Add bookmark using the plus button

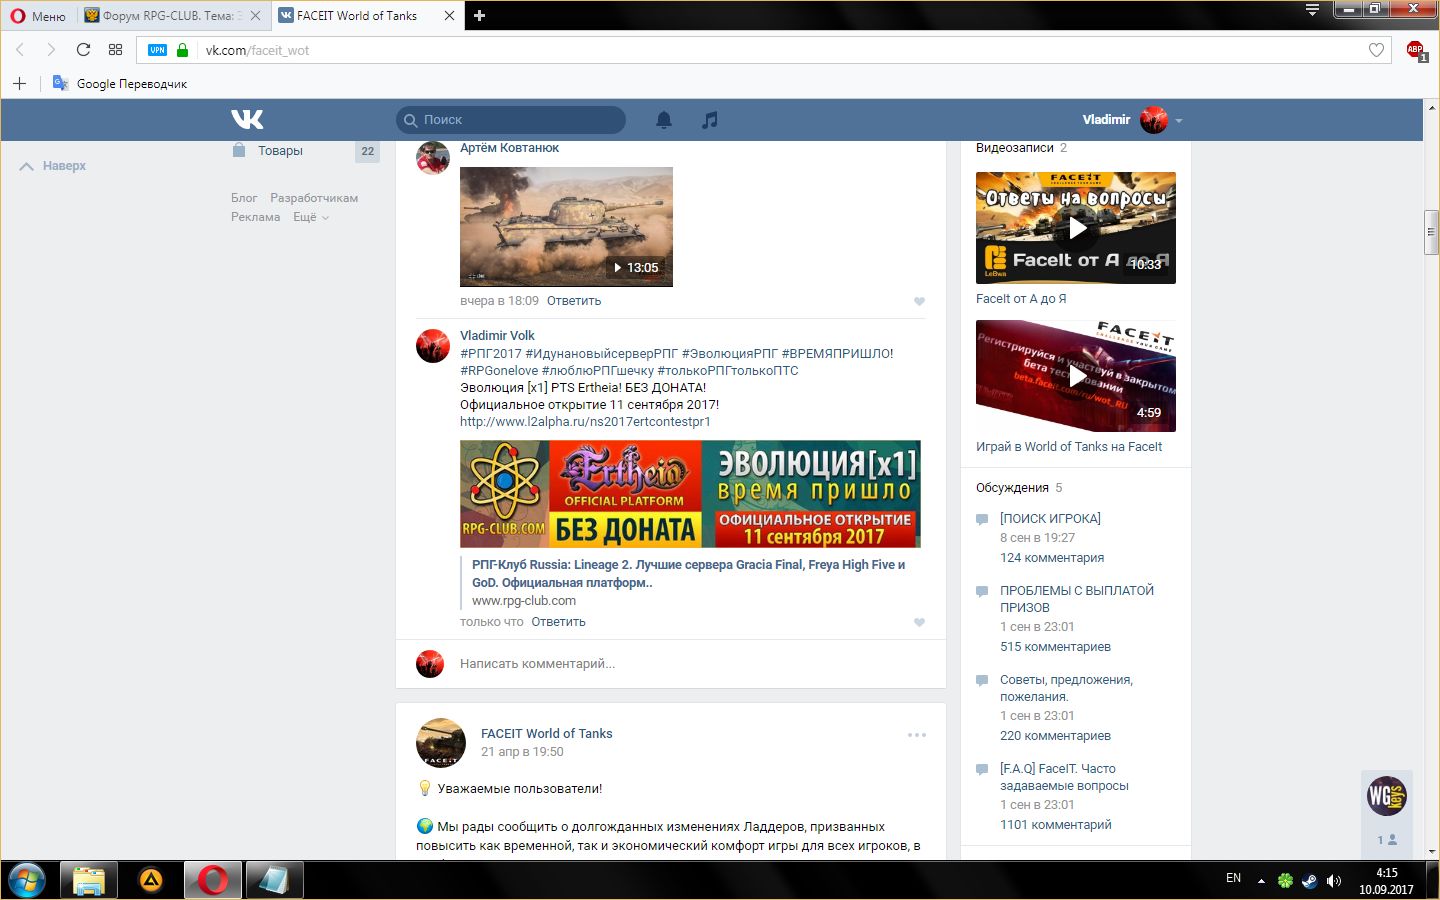(19, 83)
